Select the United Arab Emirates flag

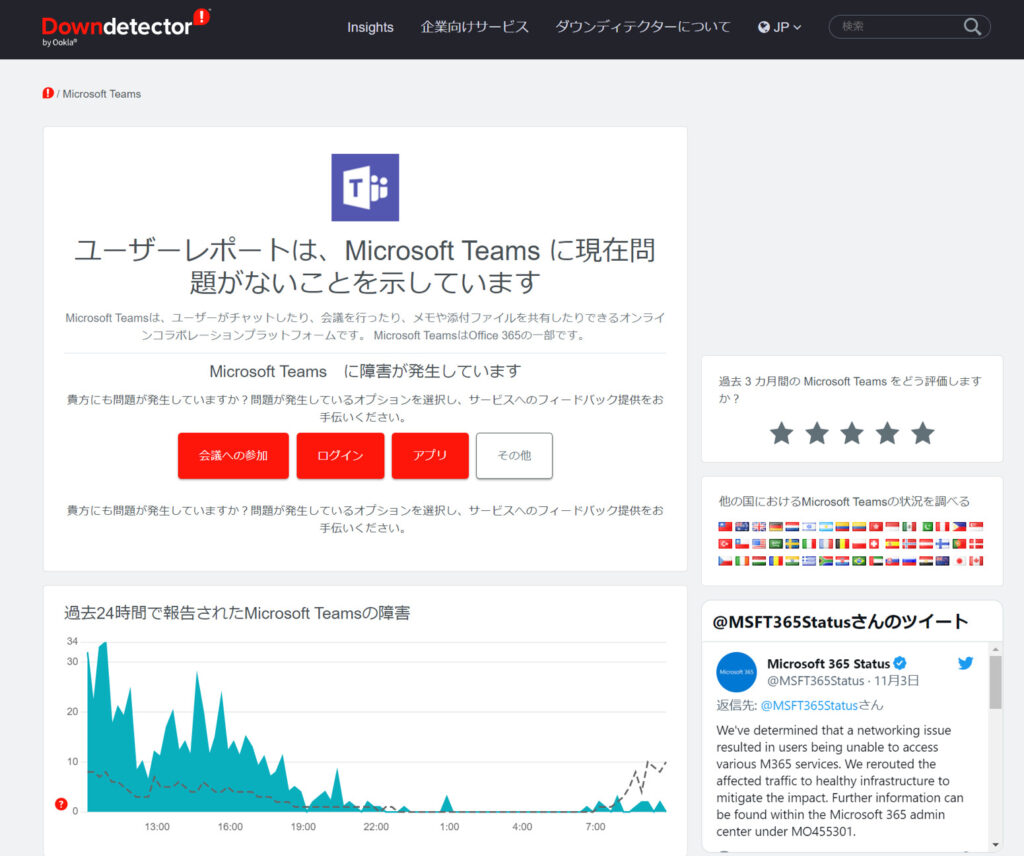(x=876, y=561)
